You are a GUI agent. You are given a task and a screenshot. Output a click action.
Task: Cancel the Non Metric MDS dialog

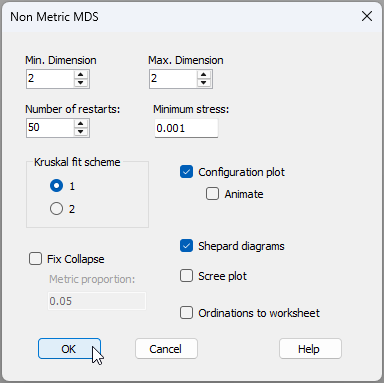point(166,349)
